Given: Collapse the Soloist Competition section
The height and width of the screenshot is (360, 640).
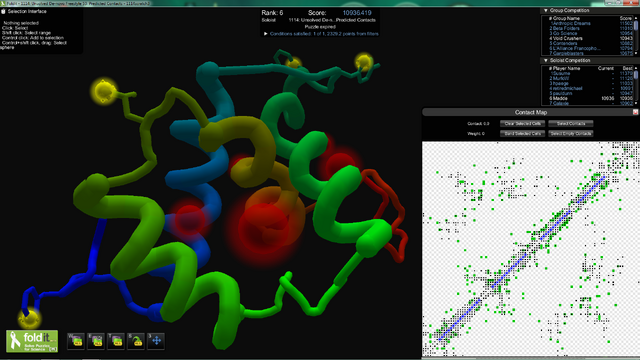Looking at the screenshot, I should (546, 60).
